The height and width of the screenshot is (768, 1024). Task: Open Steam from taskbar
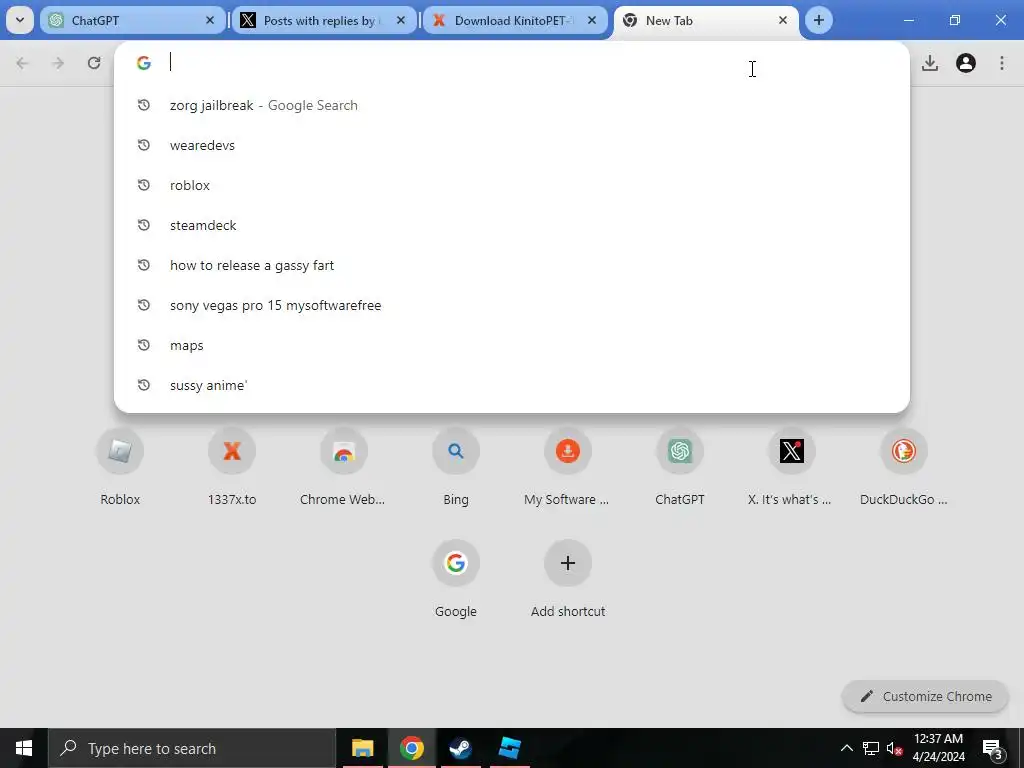(x=460, y=748)
